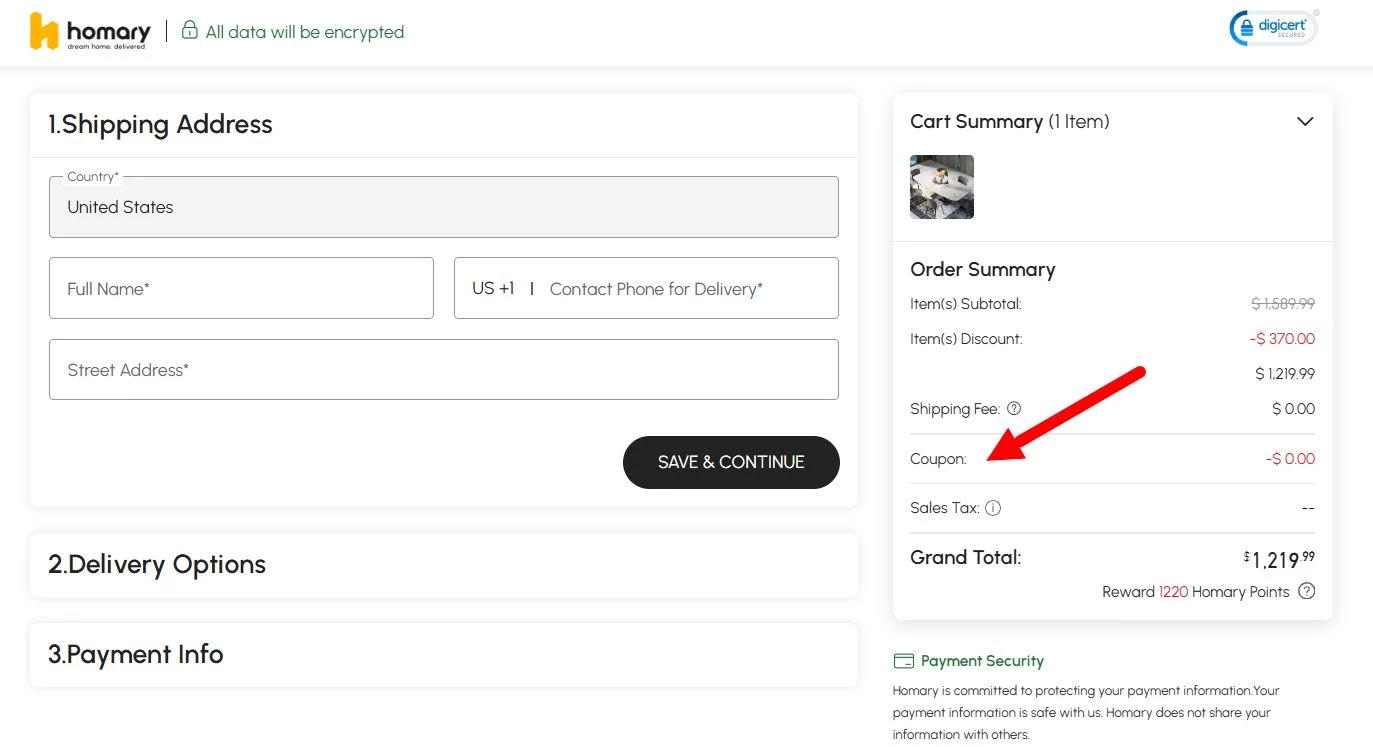This screenshot has width=1373, height=747.
Task: Click the 1.Shipping Address heading
Action: point(160,124)
